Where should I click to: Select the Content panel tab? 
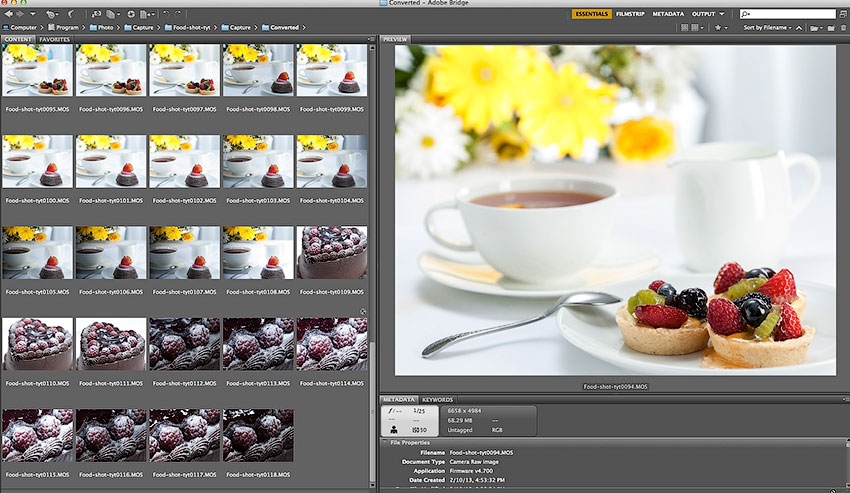pos(18,39)
